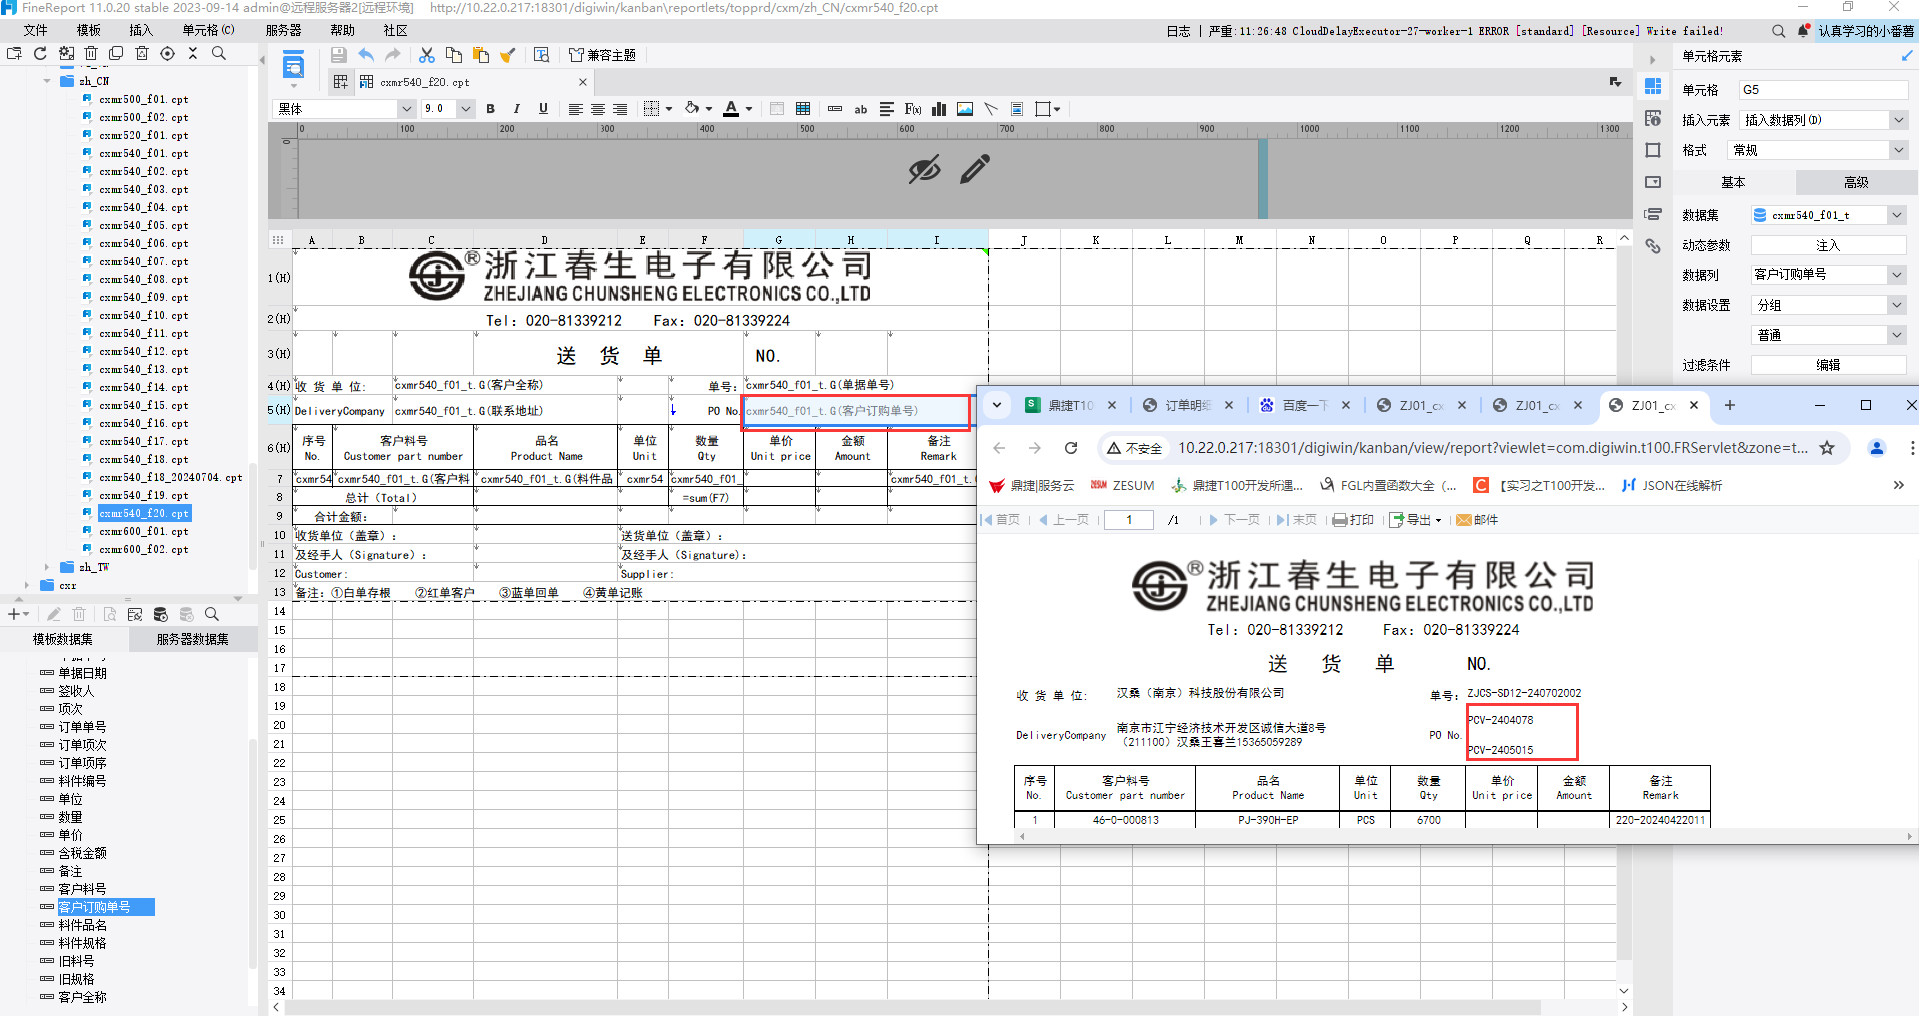Toggle the crossed-out eye visibility icon
Screen dimensions: 1919x1016
pyautogui.click(x=925, y=169)
